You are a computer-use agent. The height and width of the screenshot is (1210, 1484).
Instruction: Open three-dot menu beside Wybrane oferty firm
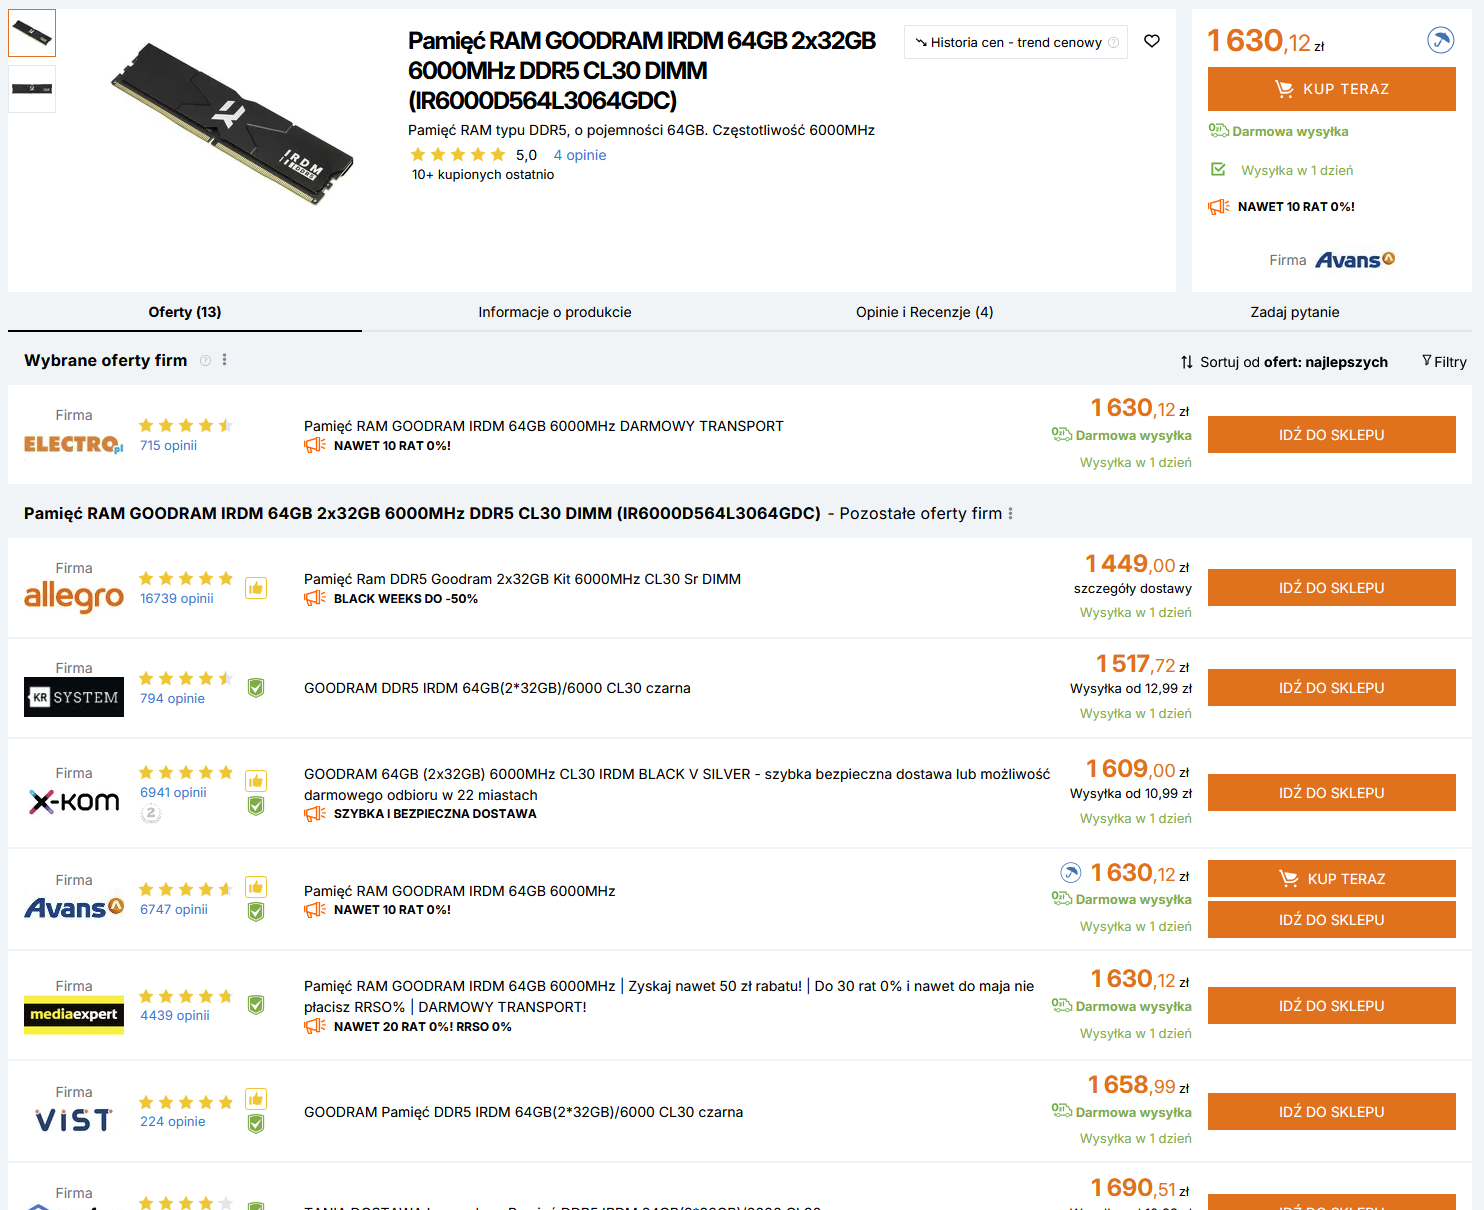click(224, 360)
